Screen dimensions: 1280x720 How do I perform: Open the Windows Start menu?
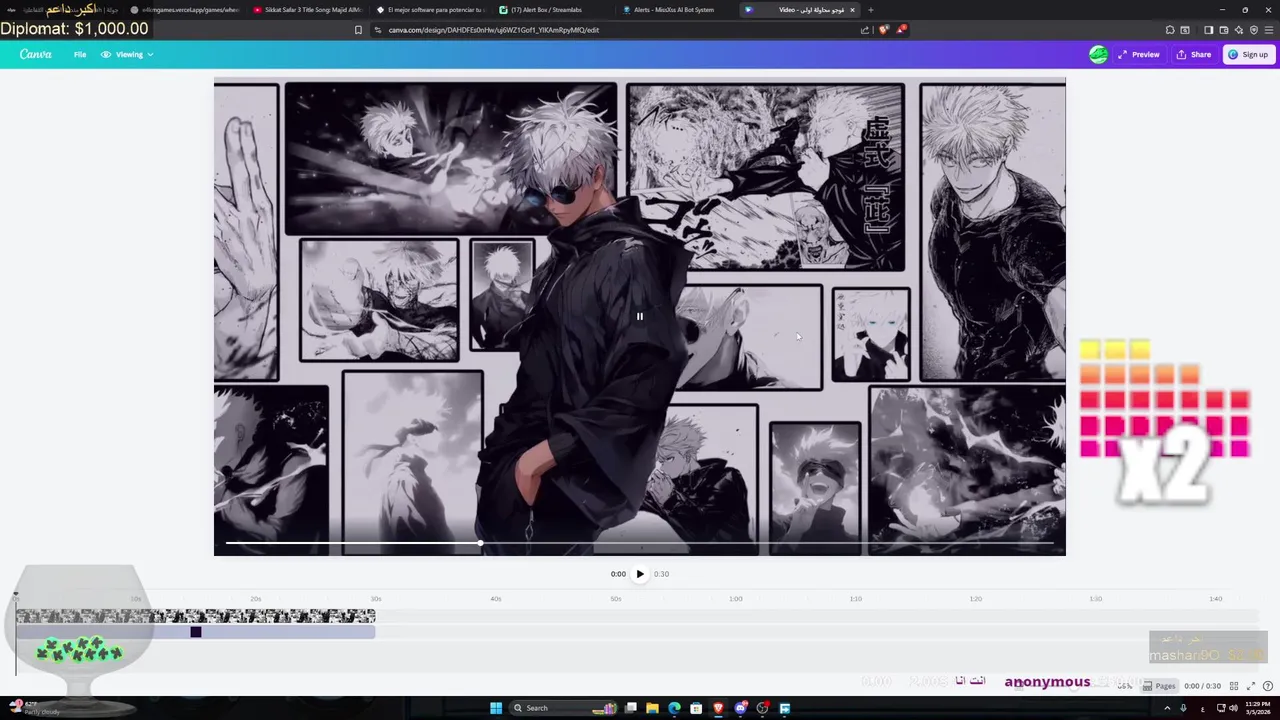495,708
